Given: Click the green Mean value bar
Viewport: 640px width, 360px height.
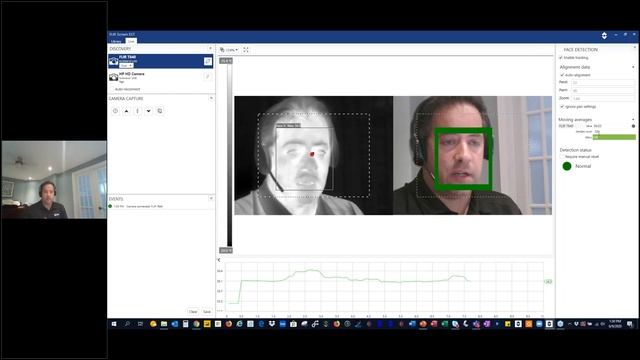Looking at the screenshot, I should [x=614, y=137].
